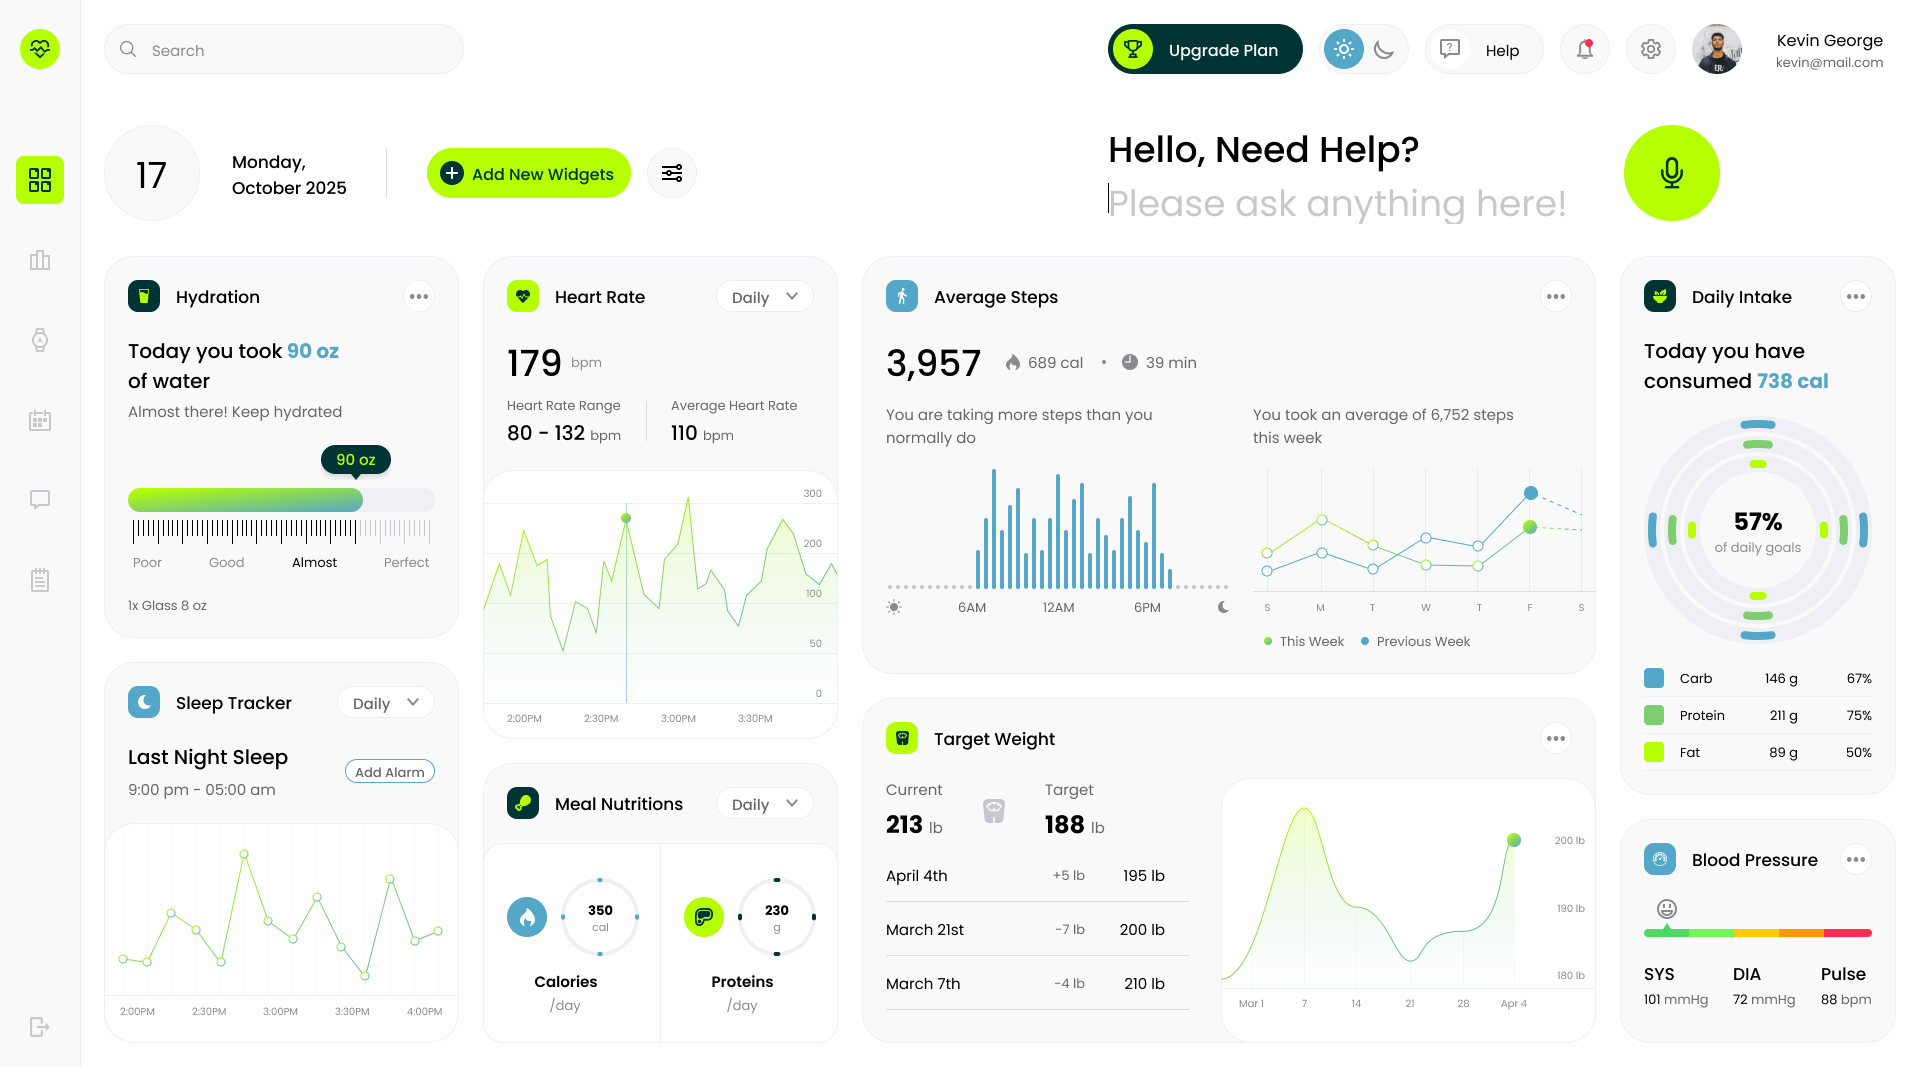1920x1067 pixels.
Task: Click the Daily Intake leaf icon
Action: (1660, 296)
